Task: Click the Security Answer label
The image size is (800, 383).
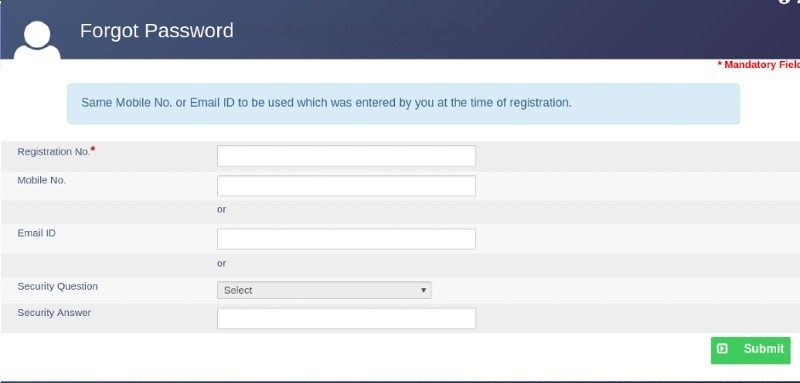Action: (x=54, y=313)
